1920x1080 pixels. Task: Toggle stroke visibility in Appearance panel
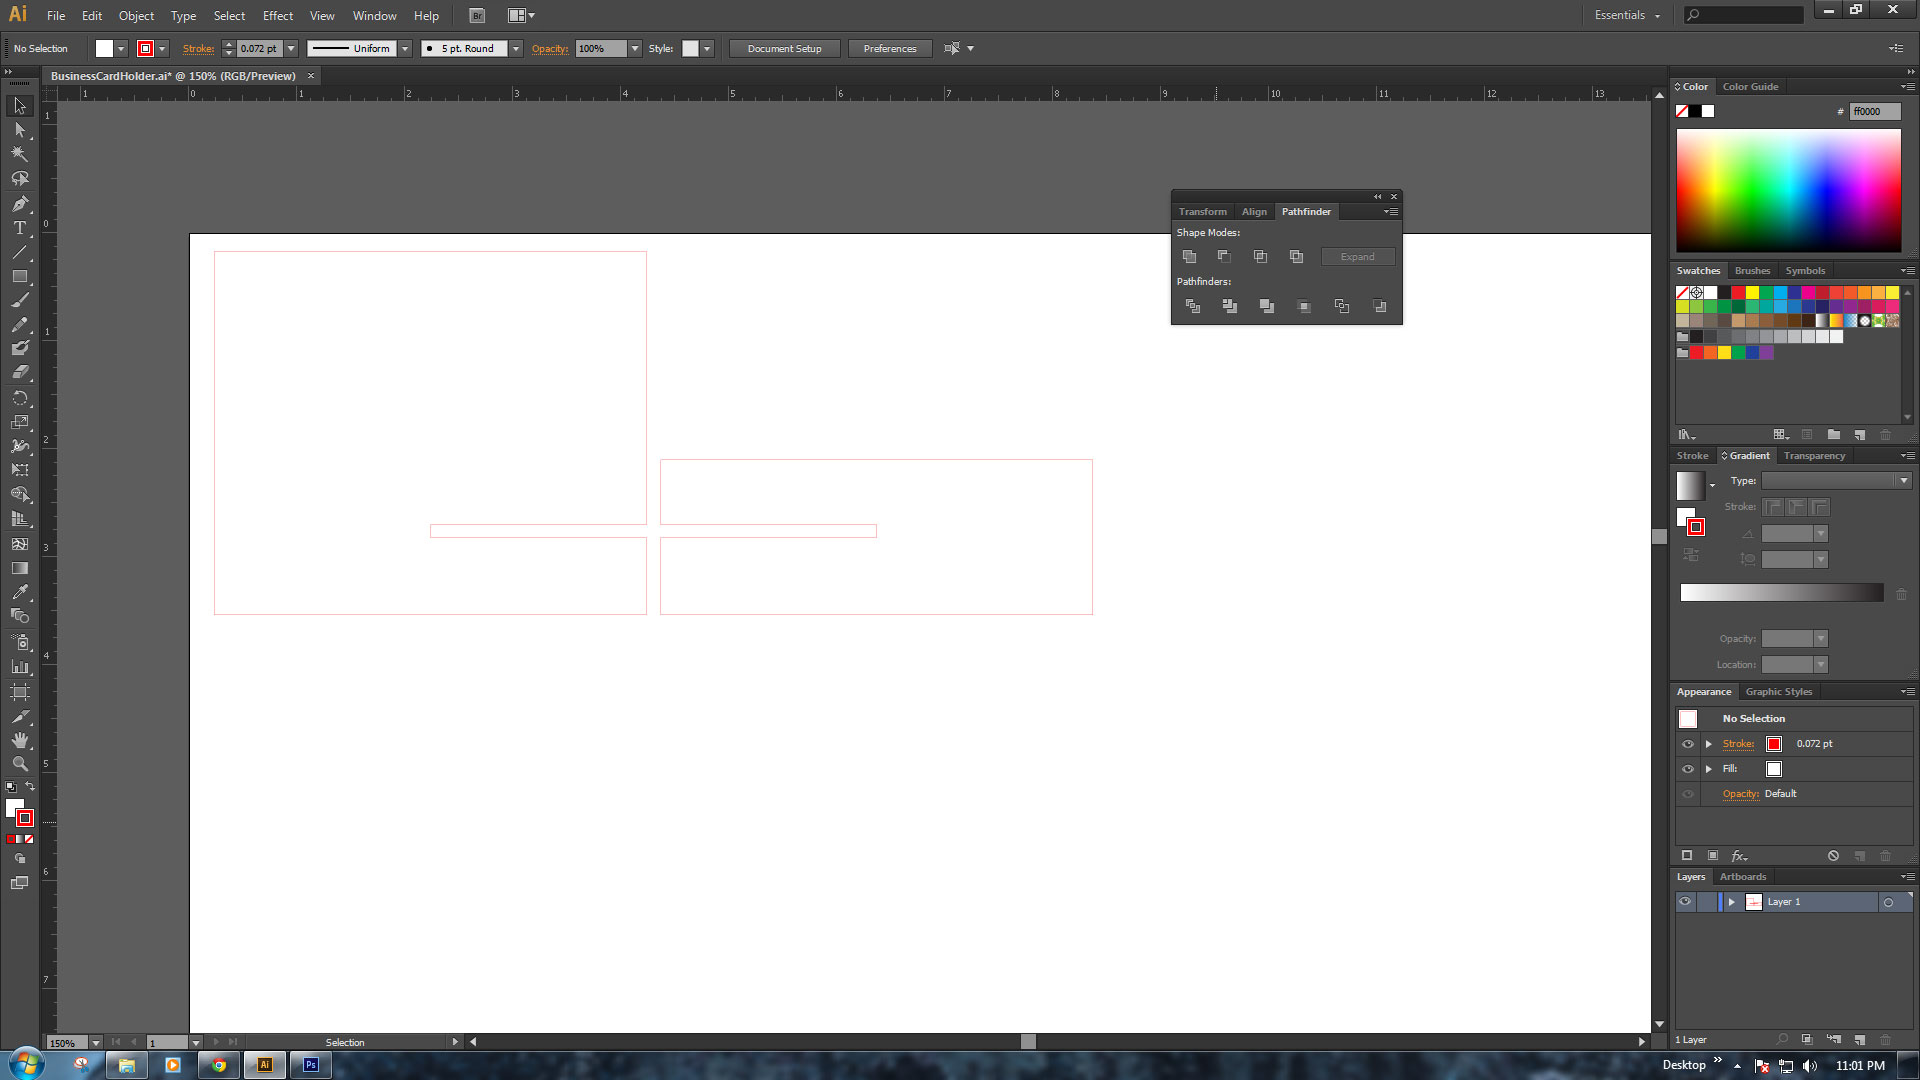coord(1687,744)
